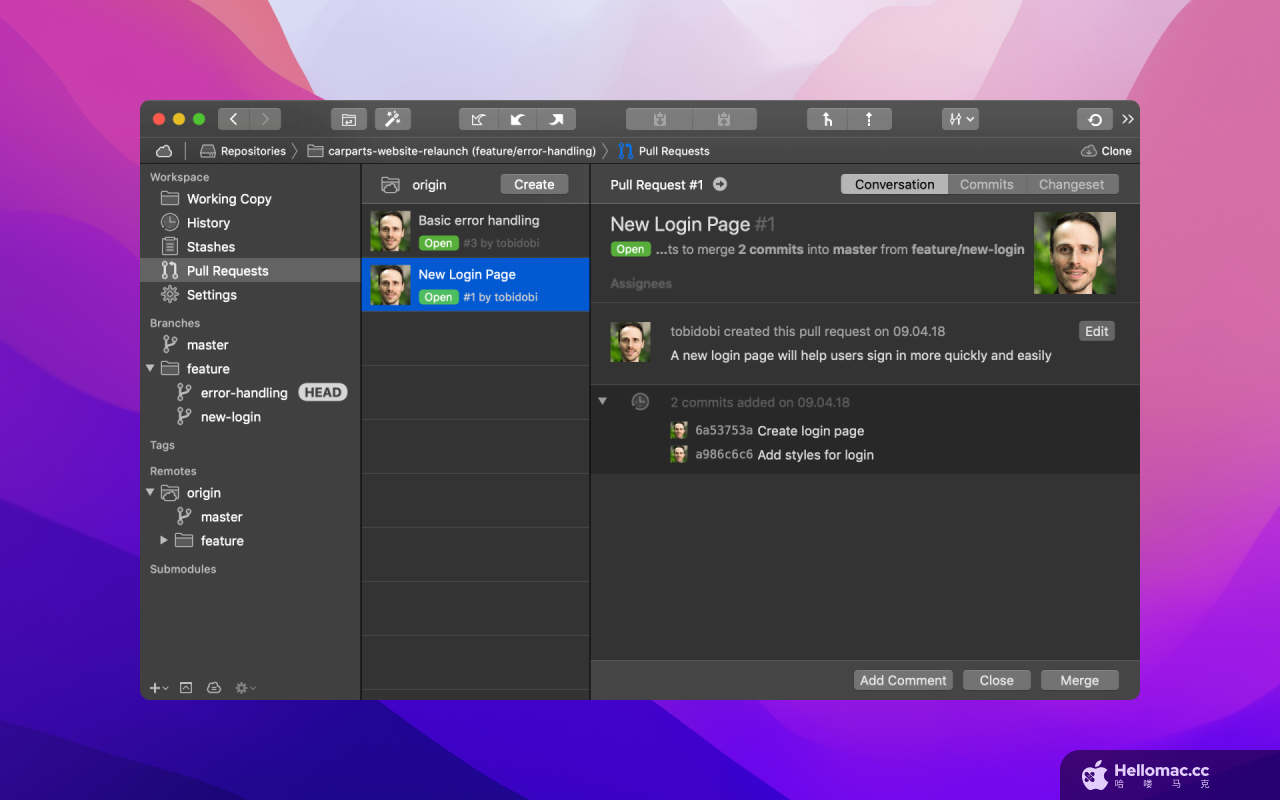Click Add Comment button
The width and height of the screenshot is (1280, 800).
(903, 680)
